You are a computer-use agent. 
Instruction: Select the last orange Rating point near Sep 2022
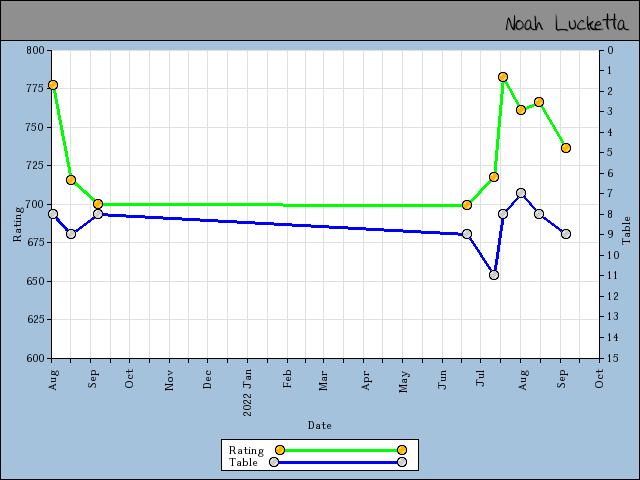[x=566, y=148]
